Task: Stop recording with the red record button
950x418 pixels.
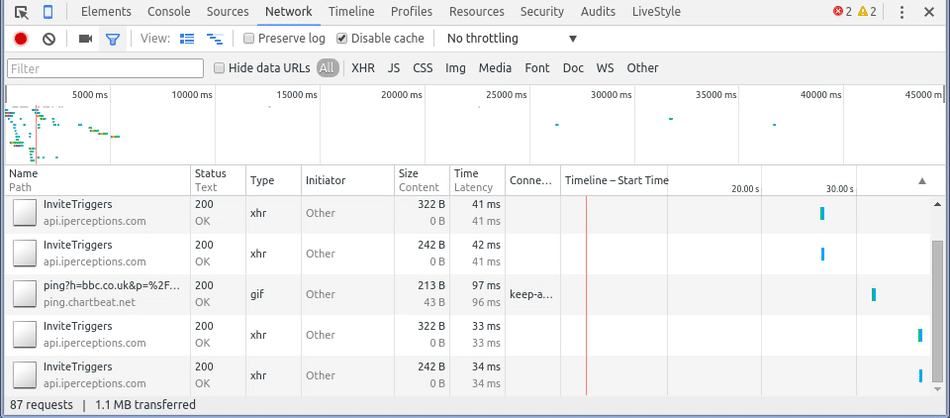Action: point(21,39)
